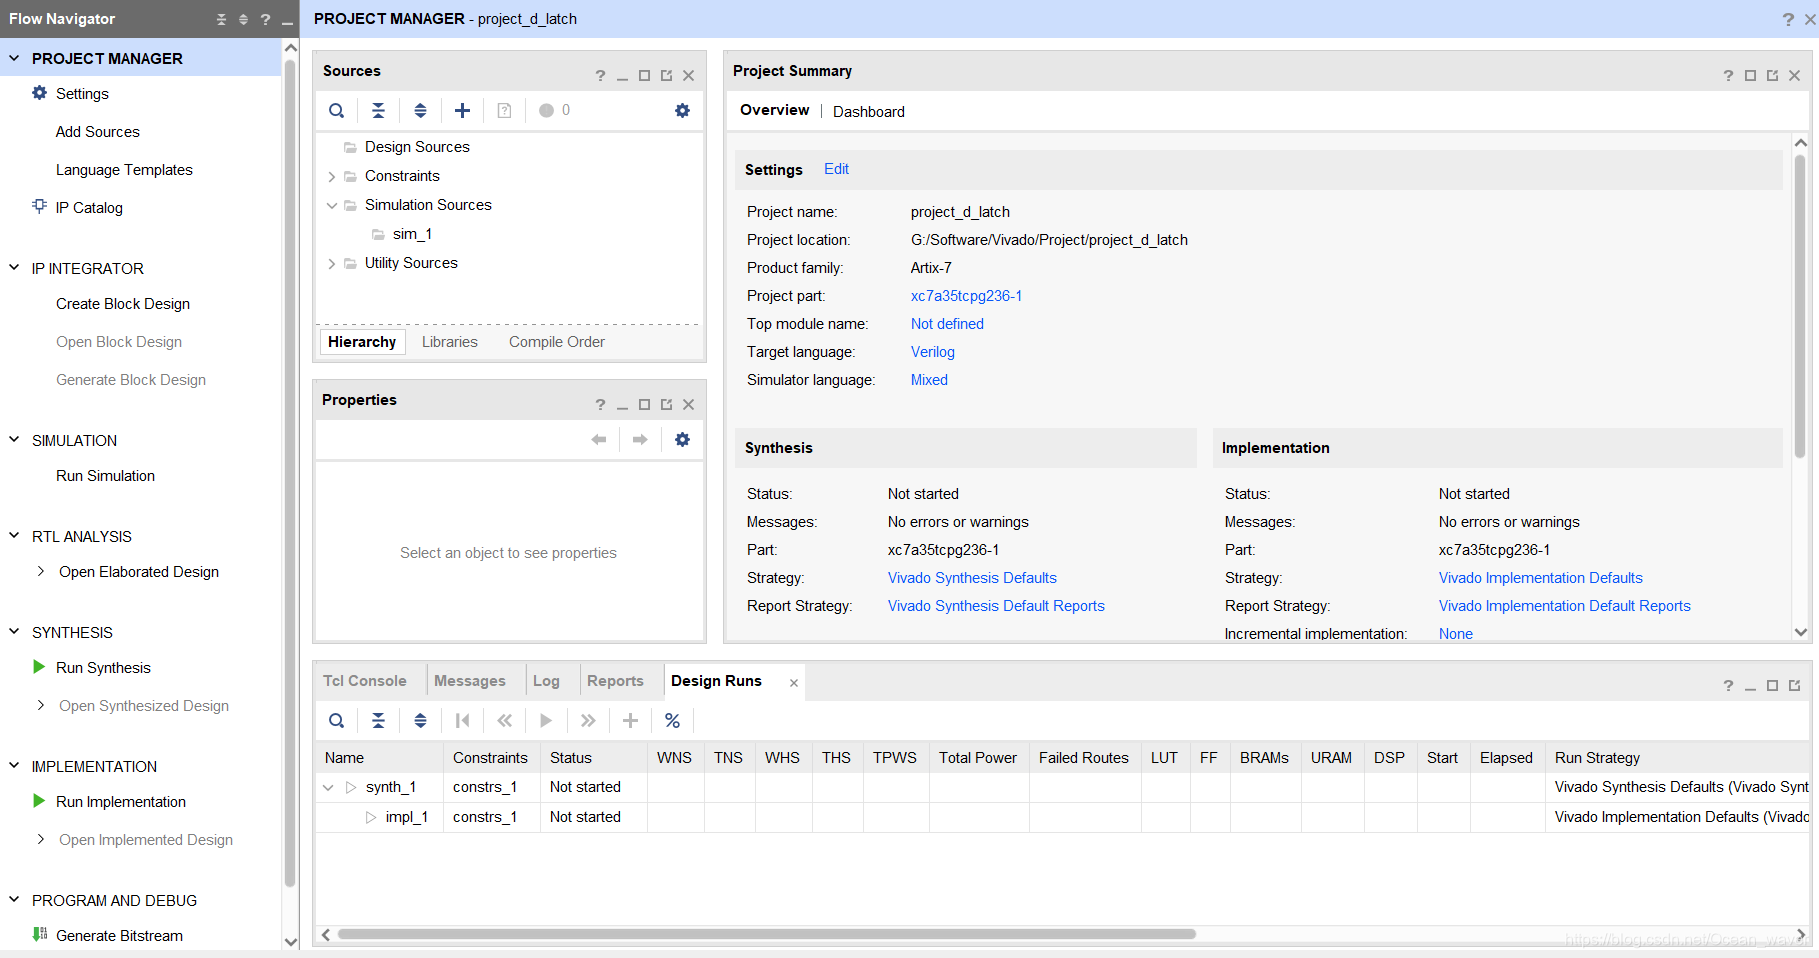Add sources with plus icon
The width and height of the screenshot is (1819, 958).
click(x=462, y=111)
